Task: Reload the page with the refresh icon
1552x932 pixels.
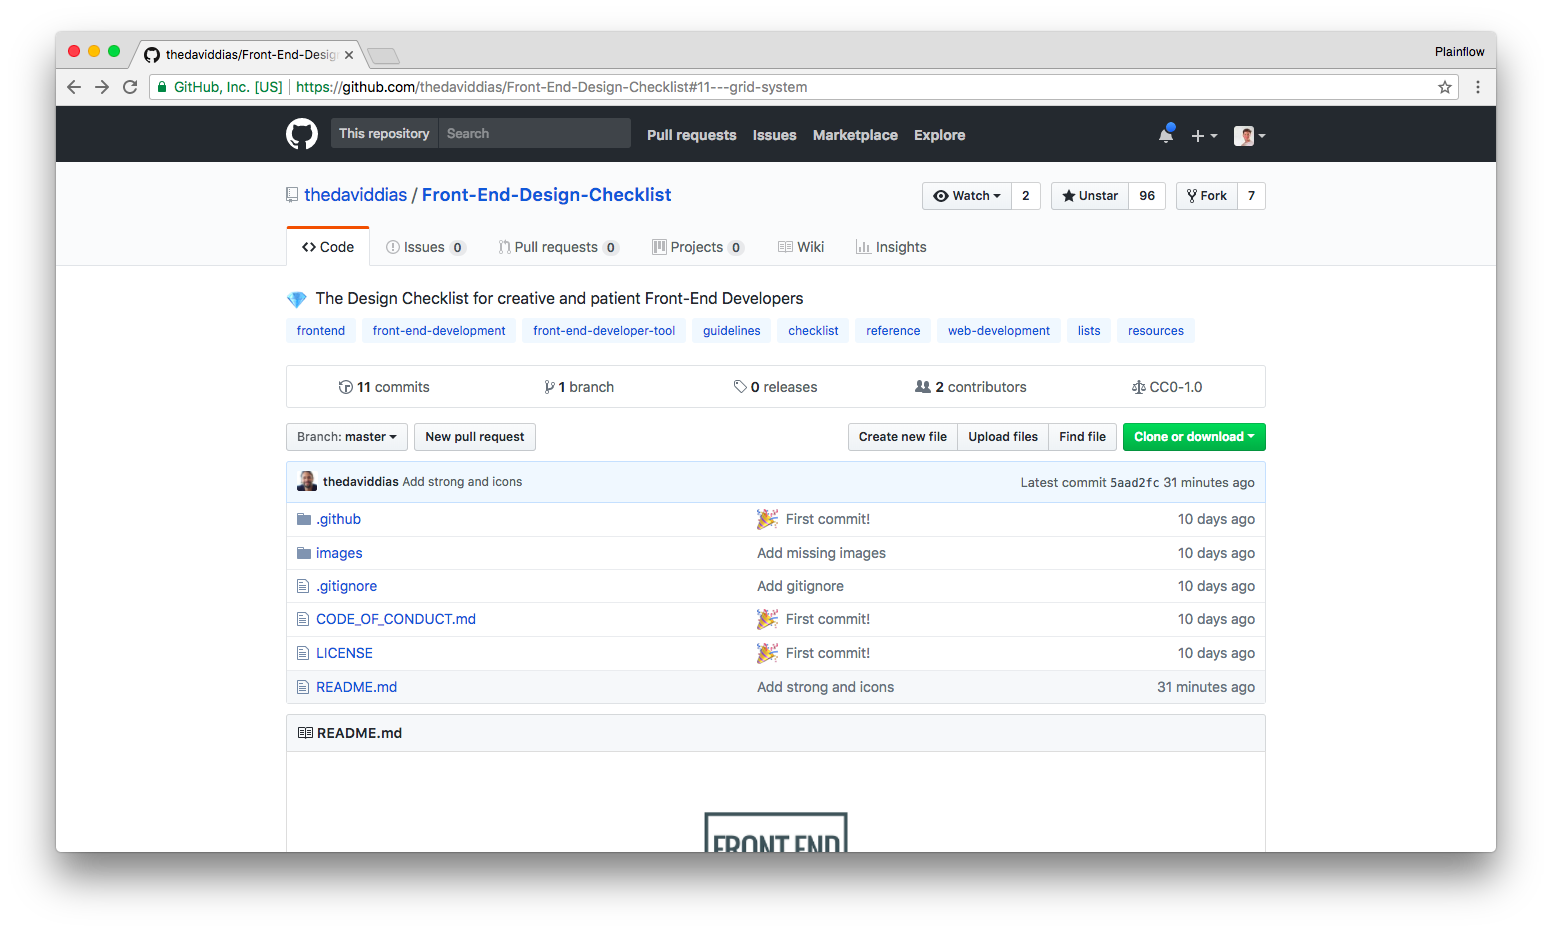Action: pos(130,87)
